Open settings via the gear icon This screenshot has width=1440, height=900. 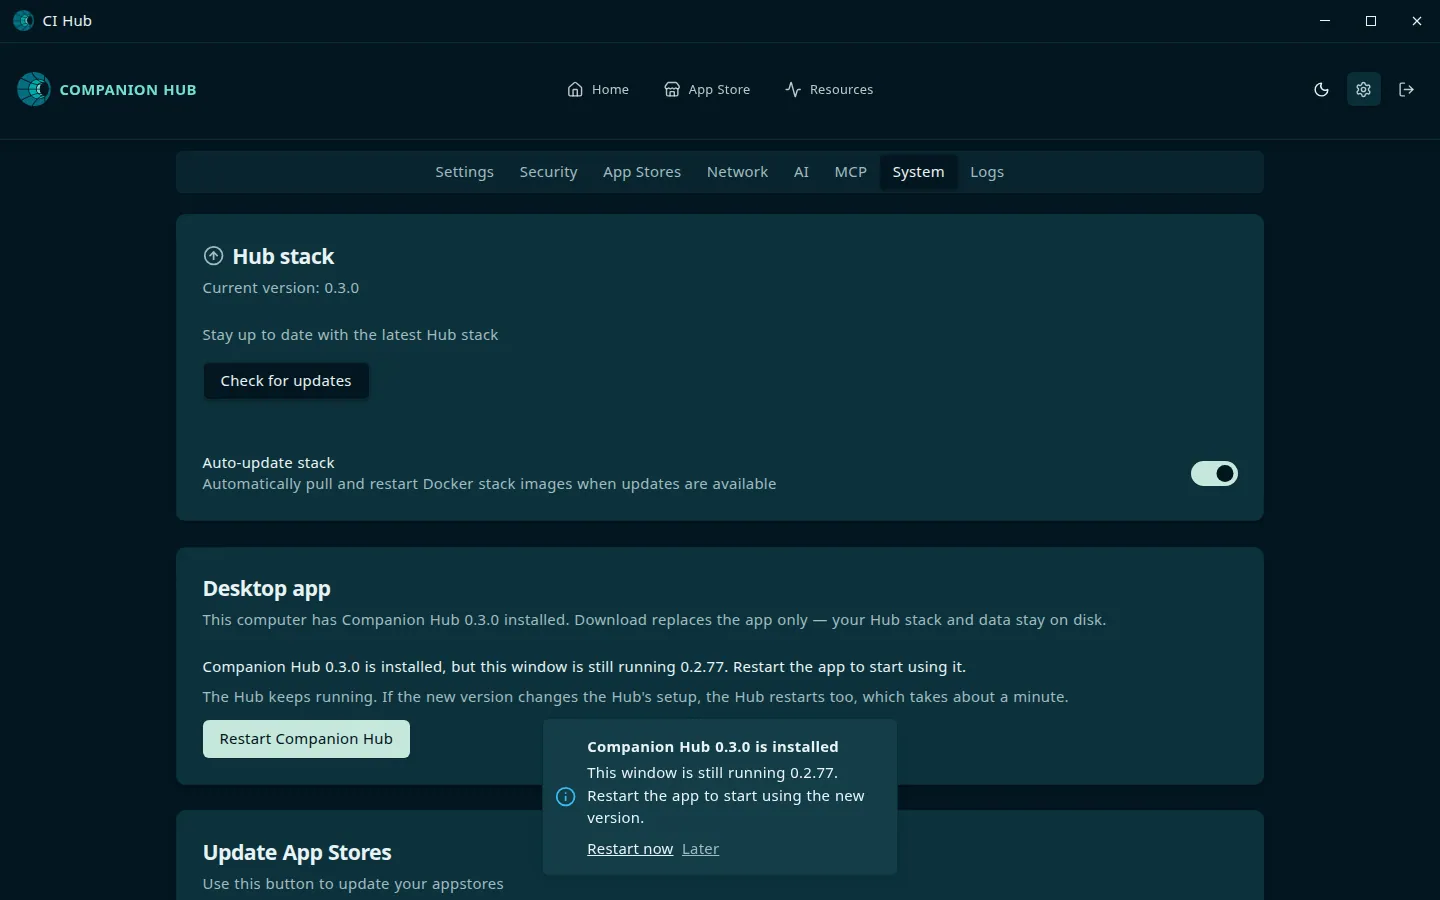[1363, 90]
